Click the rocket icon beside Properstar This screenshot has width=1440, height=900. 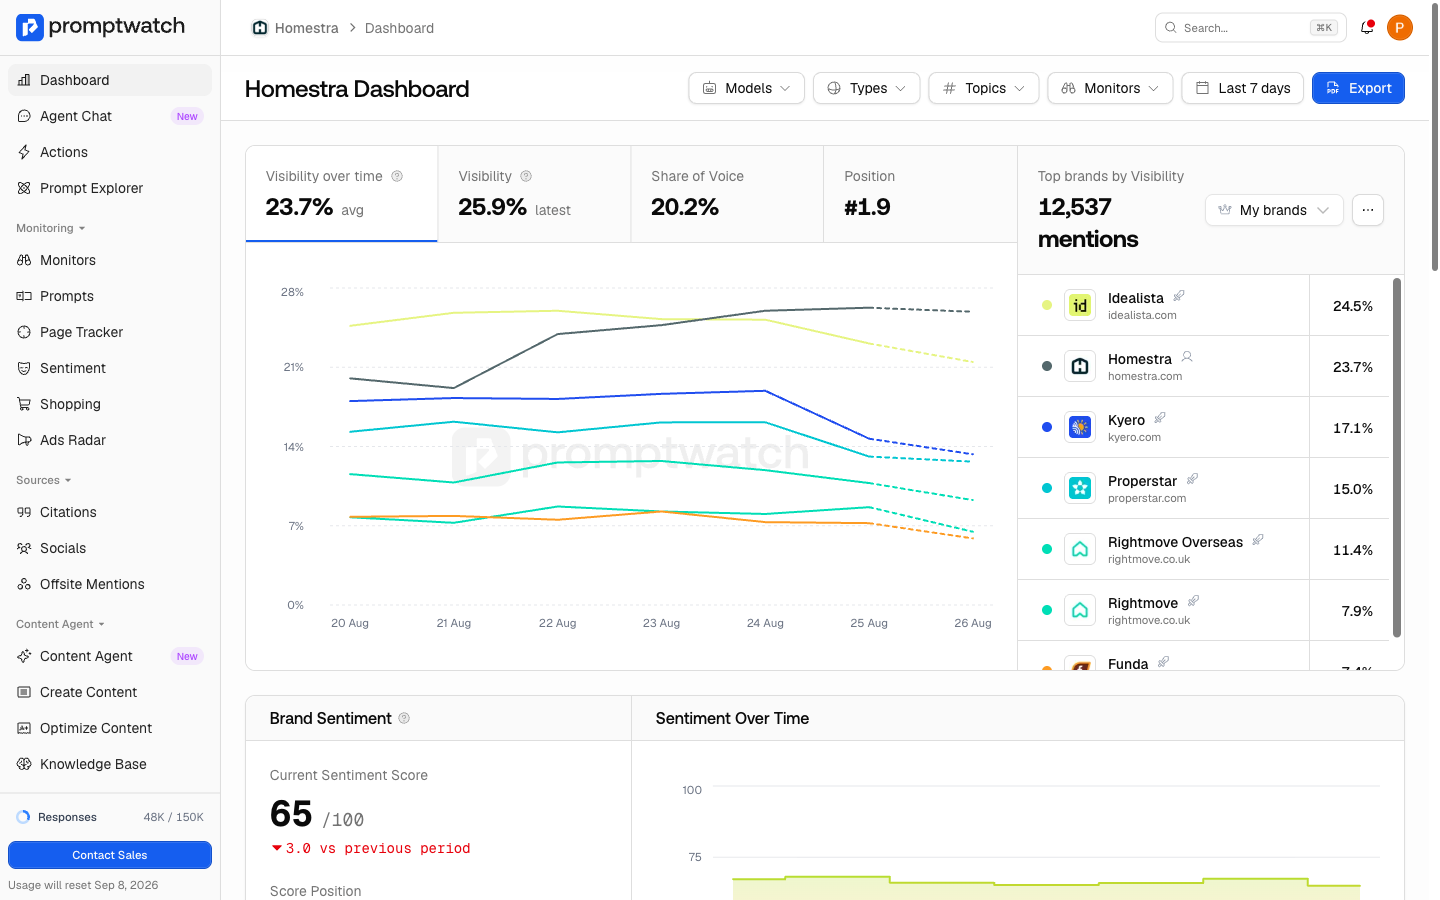tap(1192, 479)
